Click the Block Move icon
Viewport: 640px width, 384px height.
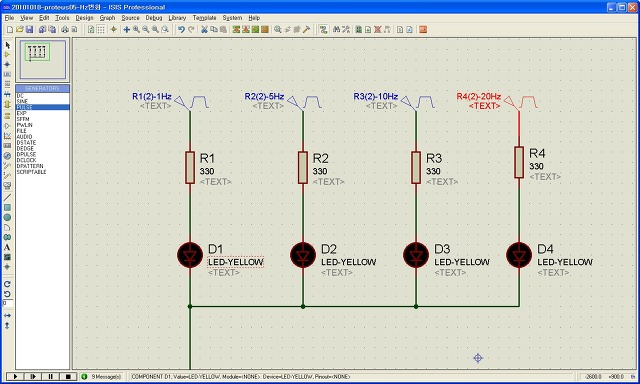click(x=246, y=29)
